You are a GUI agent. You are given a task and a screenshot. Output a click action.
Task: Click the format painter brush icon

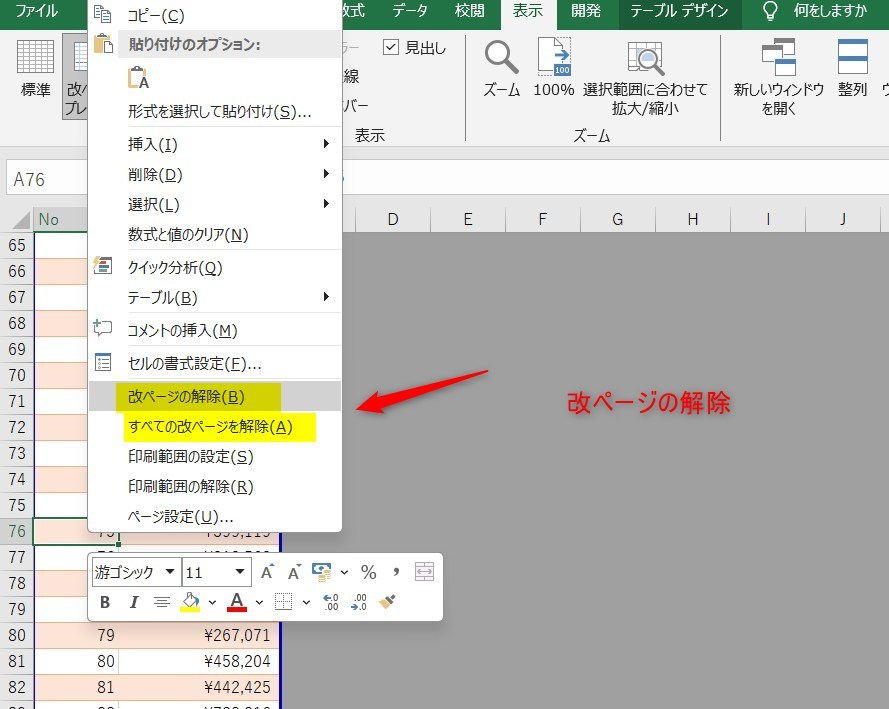(x=387, y=602)
